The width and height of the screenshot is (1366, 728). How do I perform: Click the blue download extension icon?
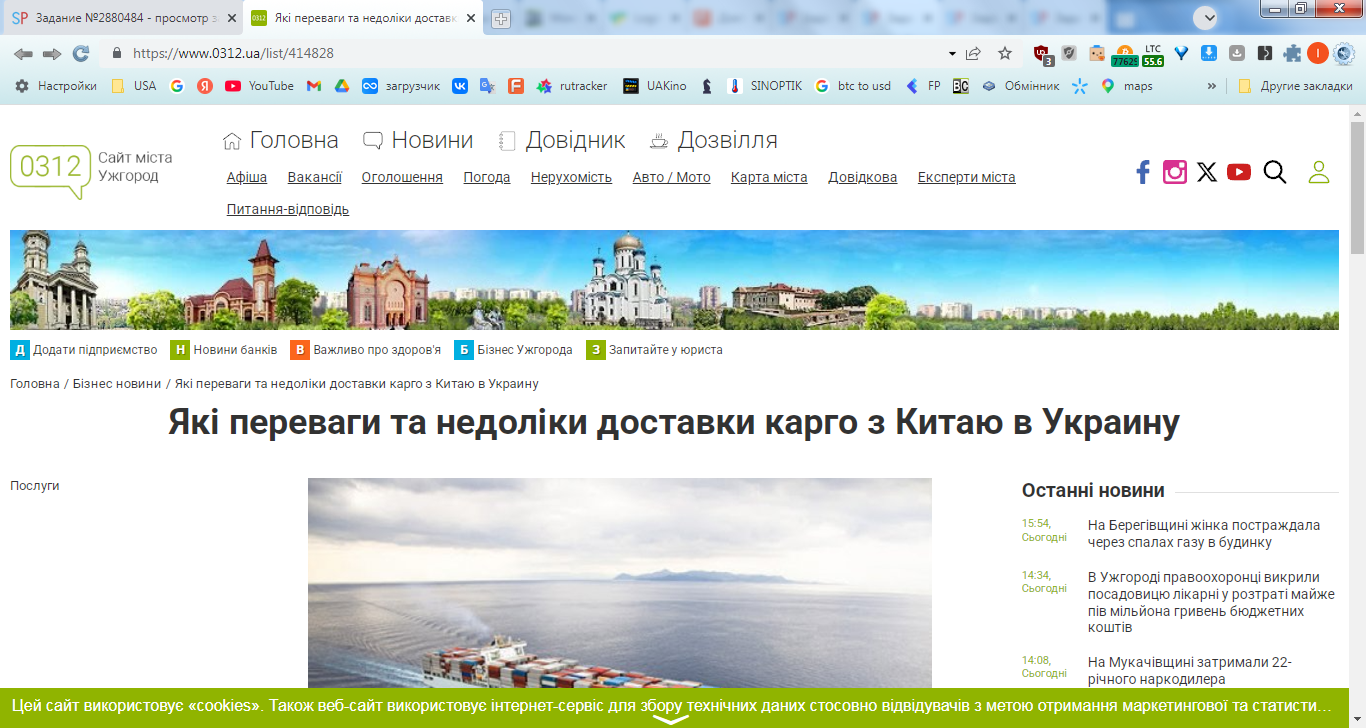(1209, 54)
